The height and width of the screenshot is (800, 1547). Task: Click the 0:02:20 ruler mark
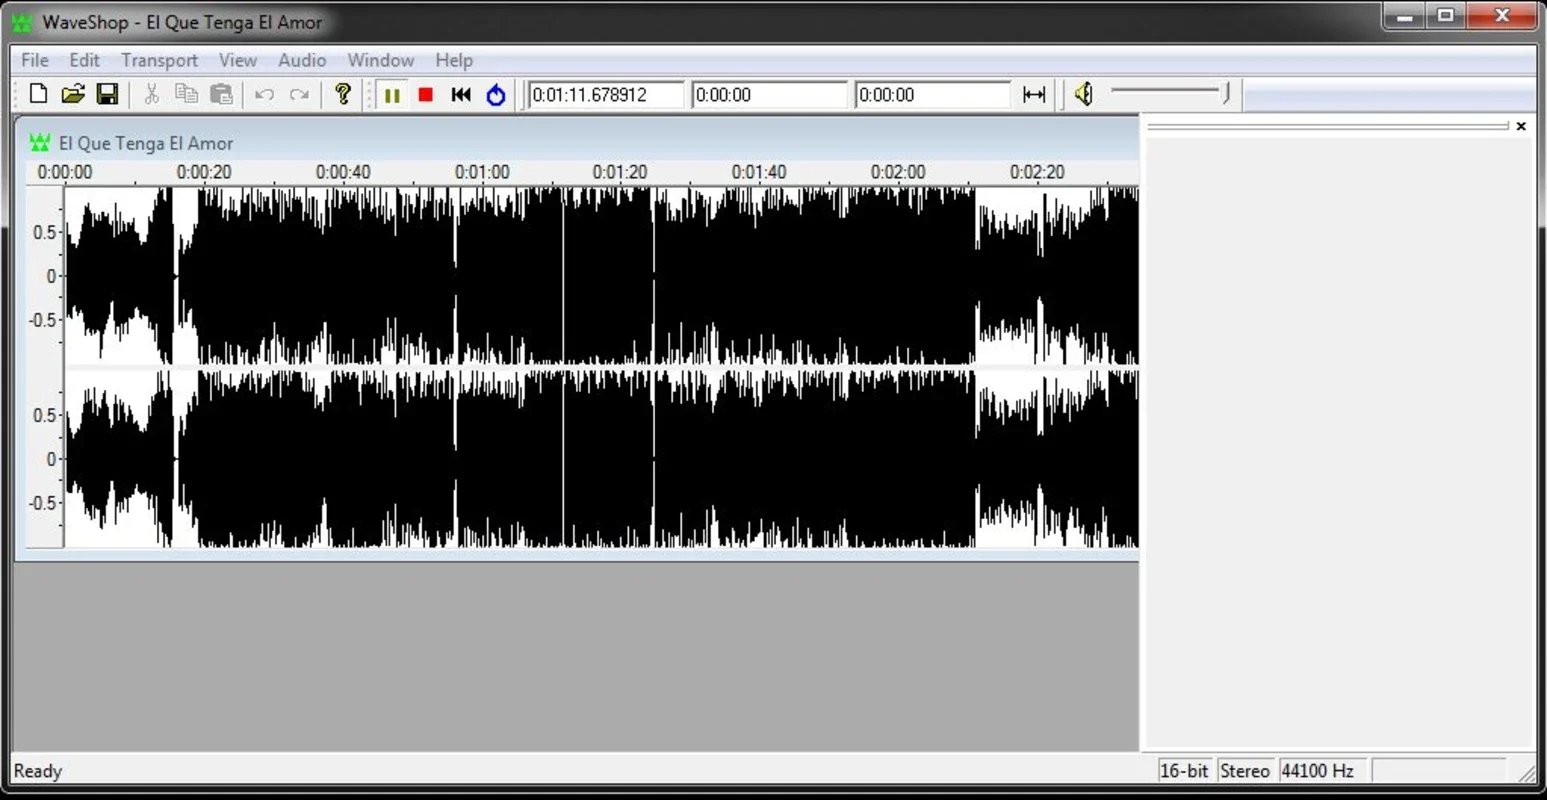pos(1037,172)
